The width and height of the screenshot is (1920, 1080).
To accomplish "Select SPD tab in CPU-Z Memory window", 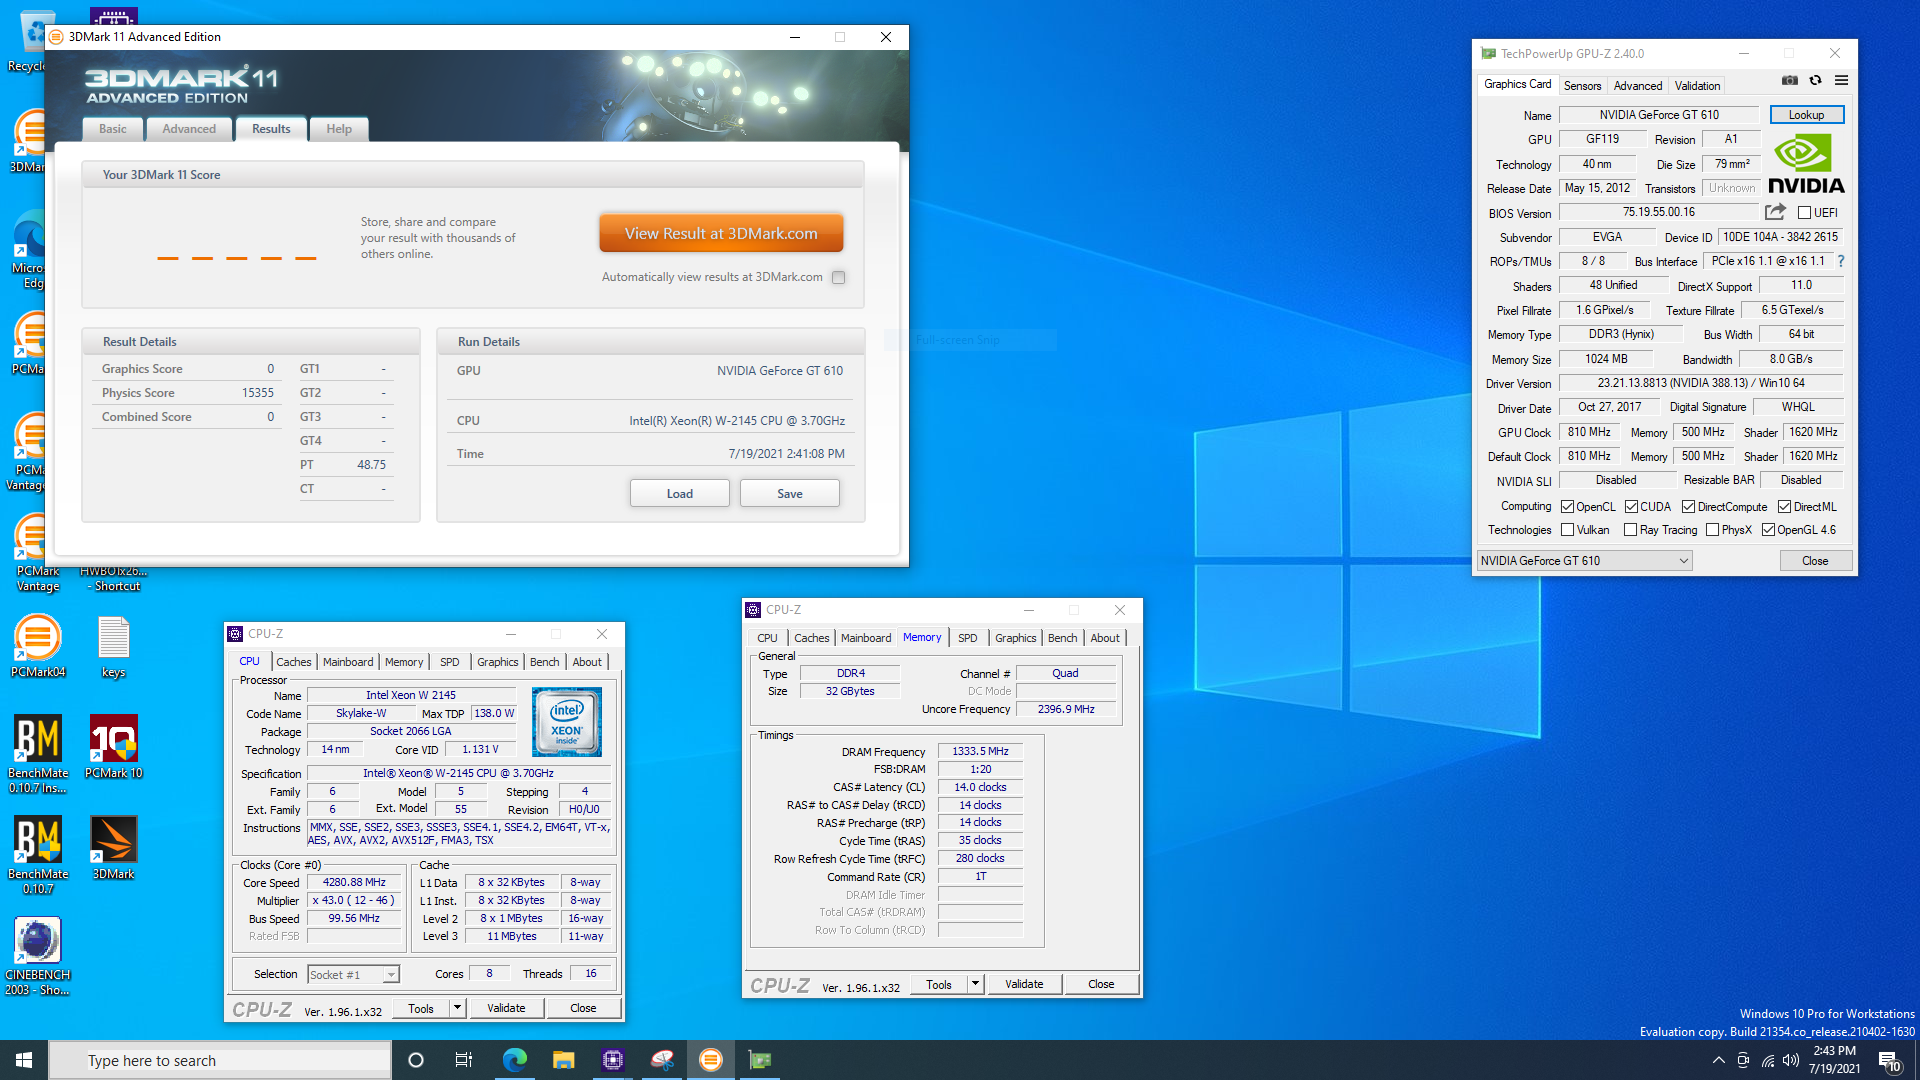I will click(967, 638).
